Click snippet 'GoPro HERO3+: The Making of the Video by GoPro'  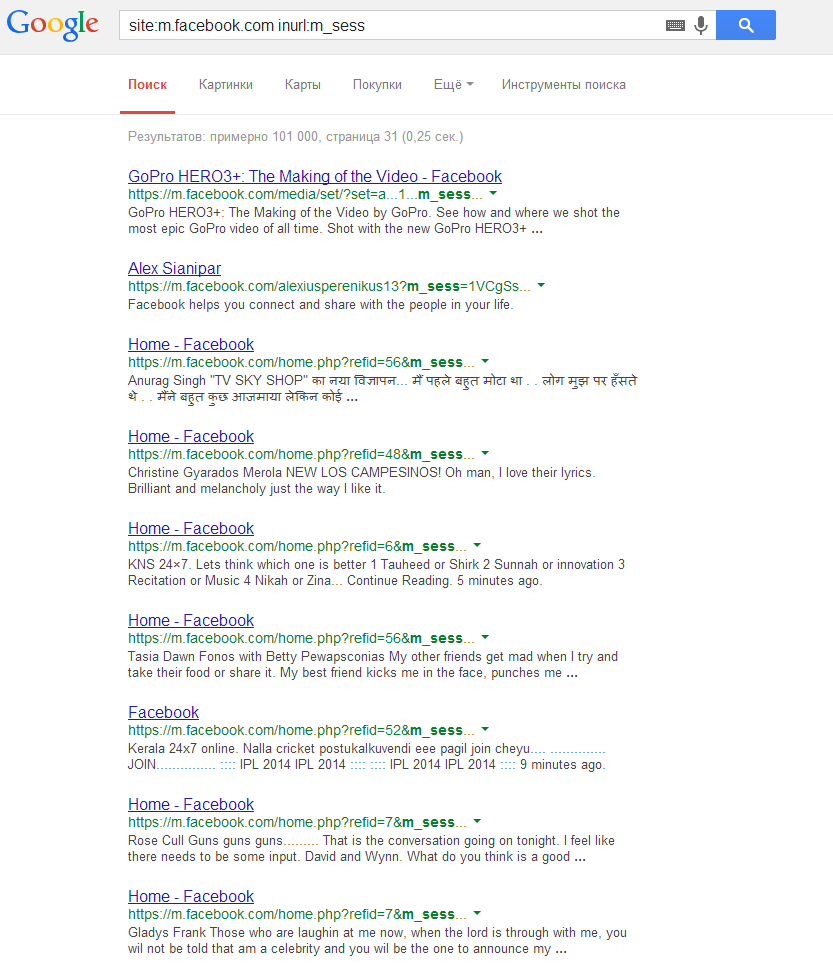pyautogui.click(x=278, y=212)
